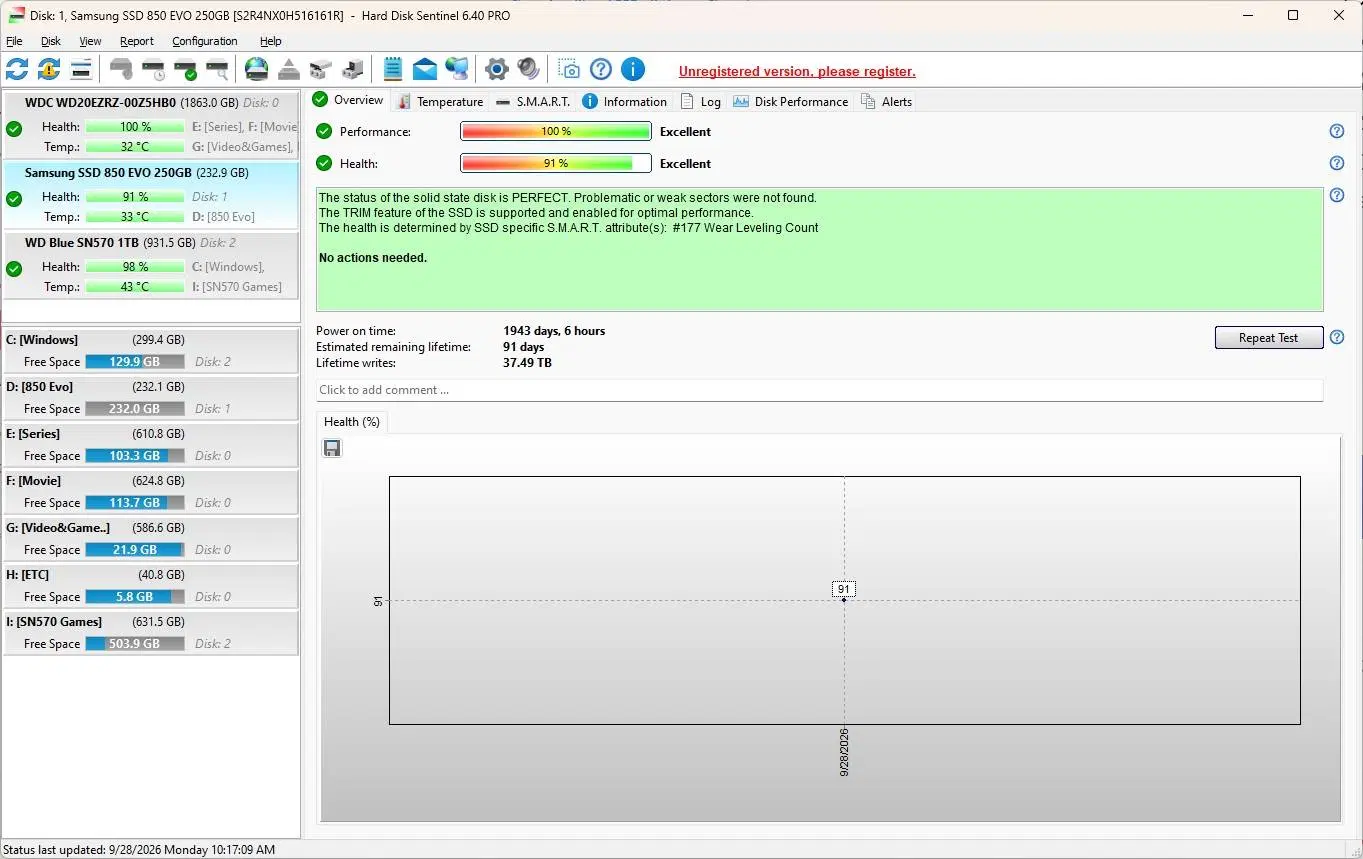Click the globe with monitor network icon
Viewport: 1363px width, 859px height.
click(457, 69)
